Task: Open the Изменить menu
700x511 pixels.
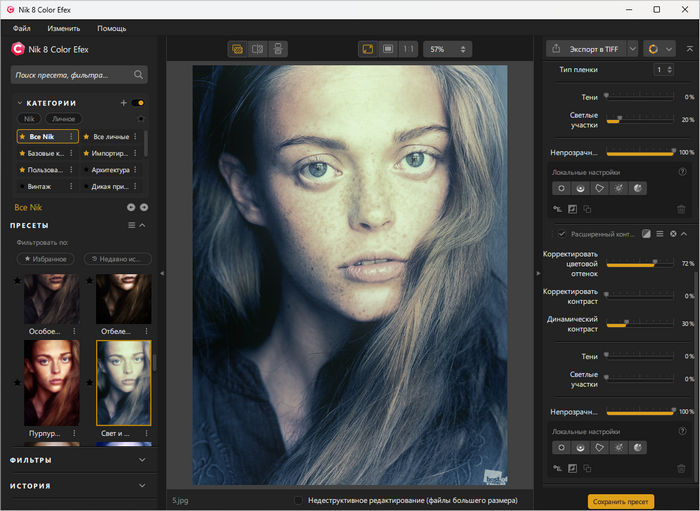Action: (x=64, y=28)
